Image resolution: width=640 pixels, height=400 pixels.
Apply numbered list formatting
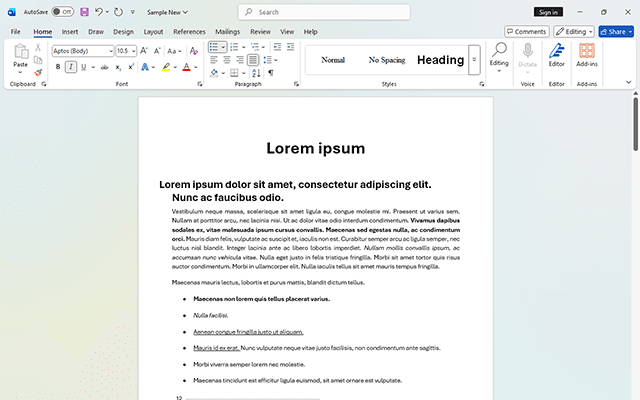pos(234,47)
